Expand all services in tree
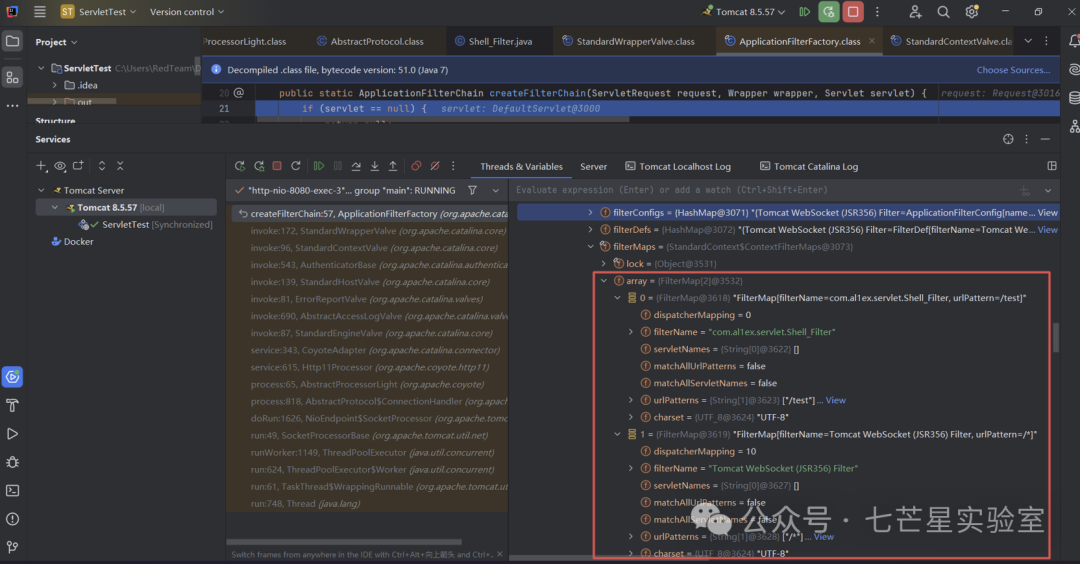Screen dimensions: 1080x564 (102, 166)
